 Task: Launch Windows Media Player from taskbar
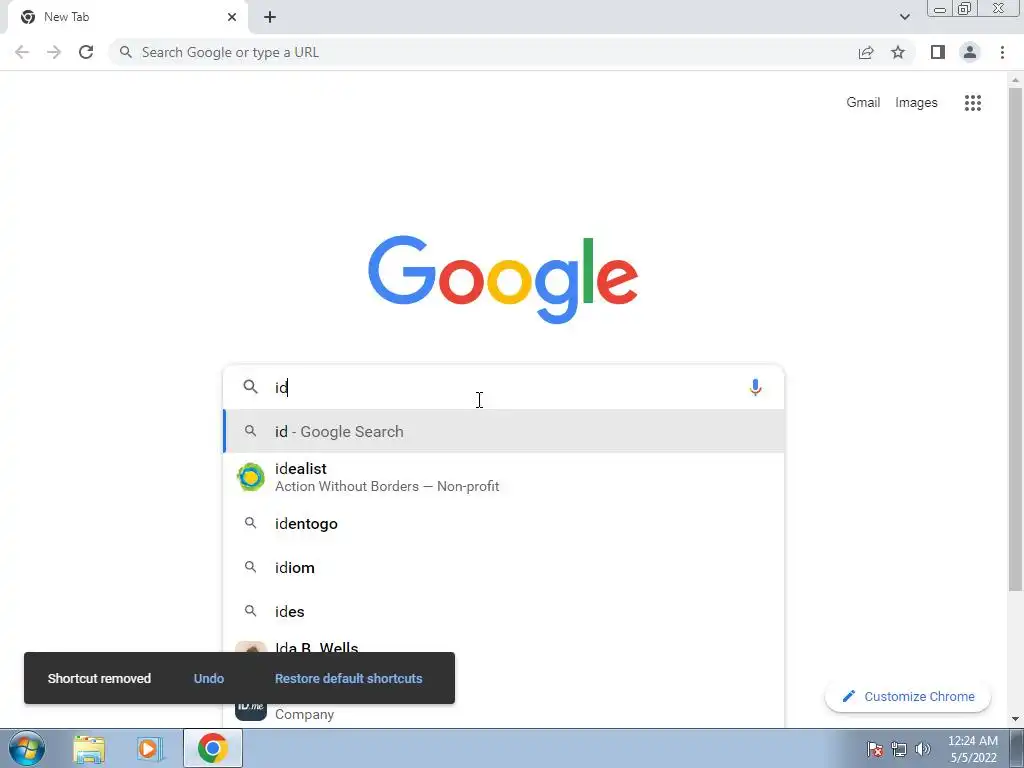click(150, 748)
